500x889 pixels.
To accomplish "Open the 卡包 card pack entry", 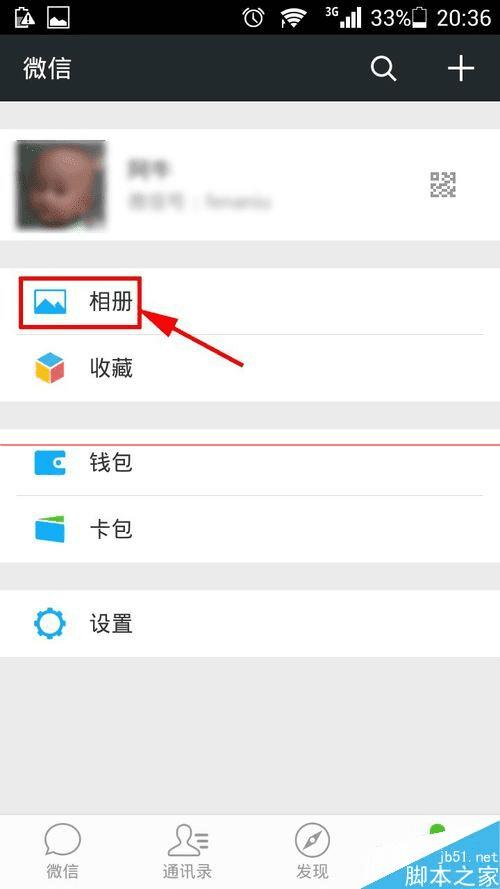I will [250, 529].
